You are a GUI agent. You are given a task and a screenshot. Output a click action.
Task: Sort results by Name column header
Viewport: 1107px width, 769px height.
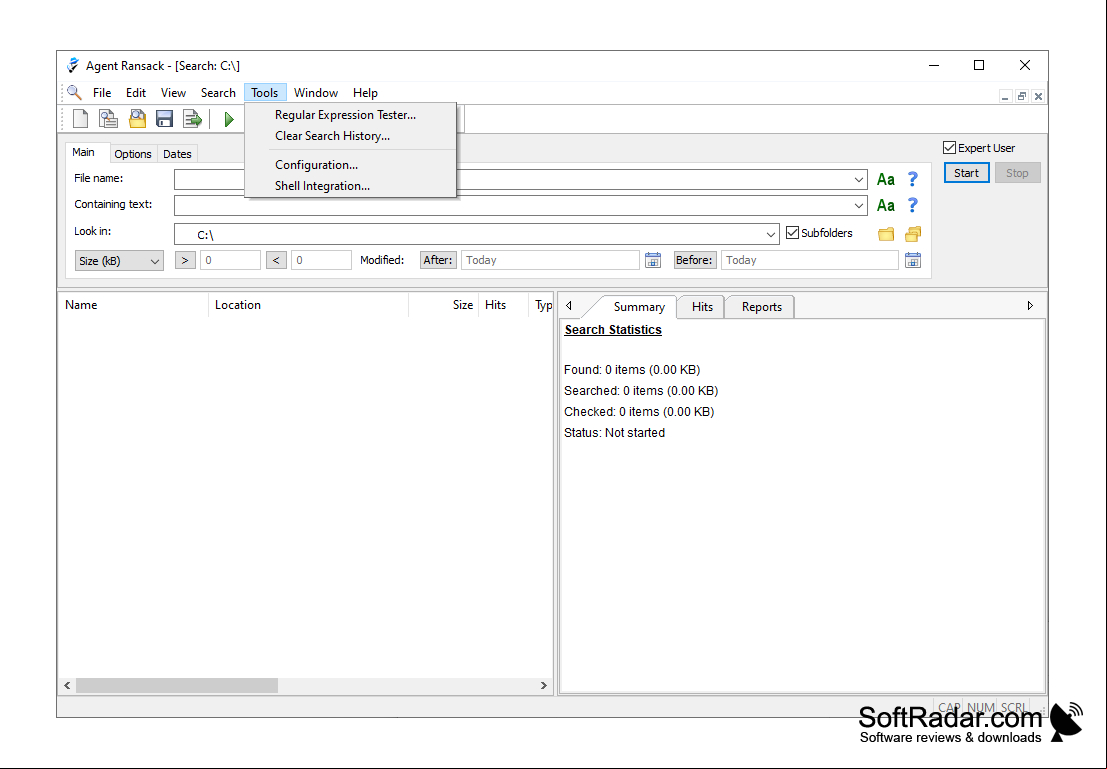point(133,305)
